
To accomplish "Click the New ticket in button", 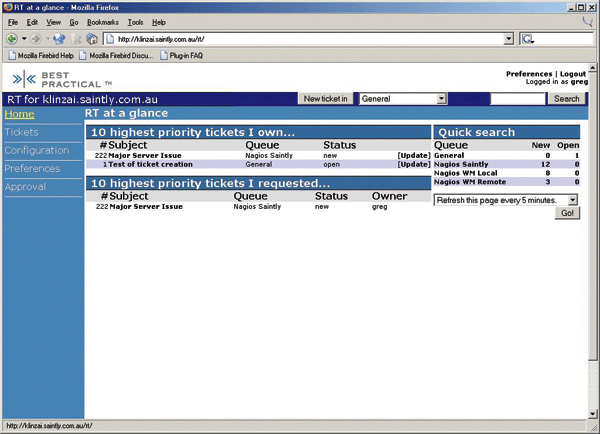I will 326,99.
